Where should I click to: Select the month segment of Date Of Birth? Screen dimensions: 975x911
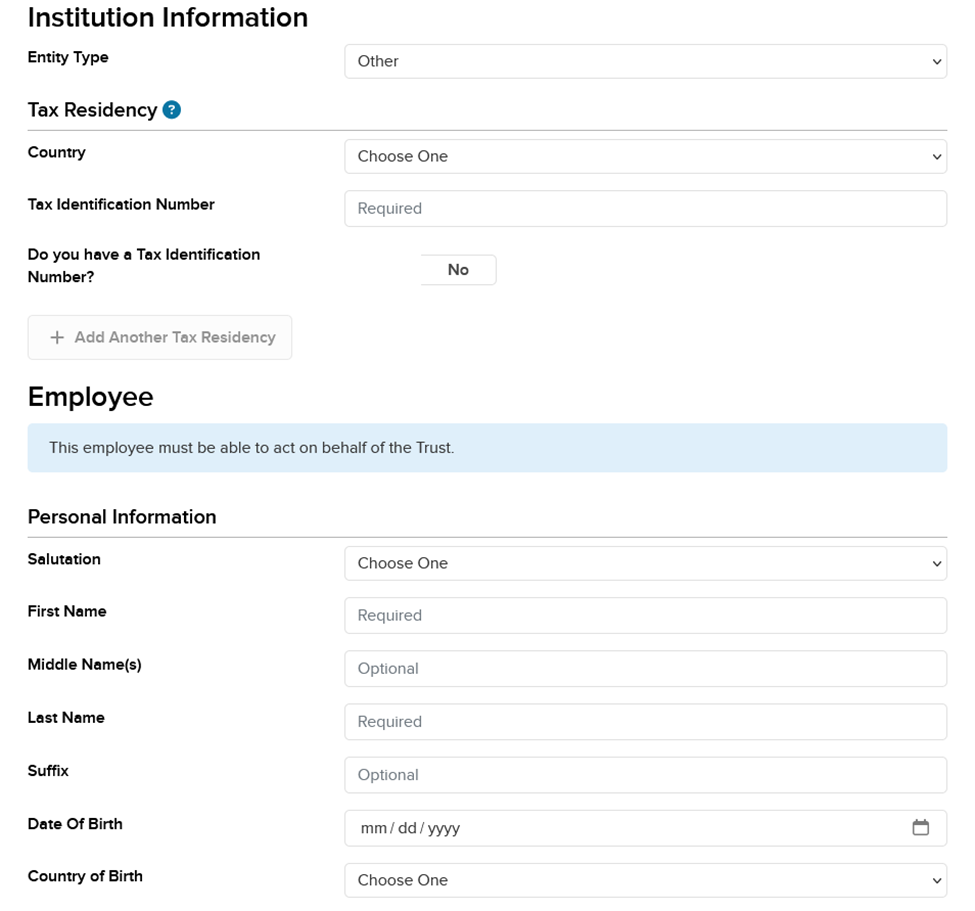374,828
